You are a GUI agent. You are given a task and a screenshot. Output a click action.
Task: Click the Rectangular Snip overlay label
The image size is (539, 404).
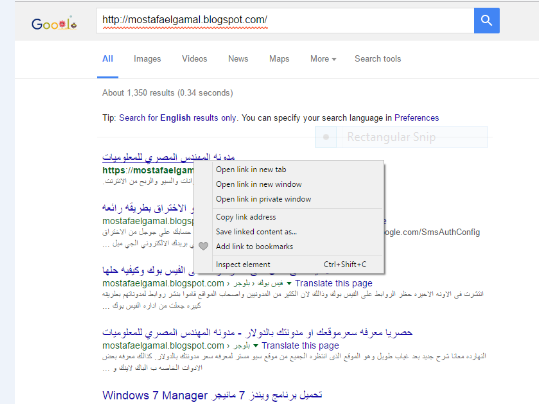click(x=391, y=137)
